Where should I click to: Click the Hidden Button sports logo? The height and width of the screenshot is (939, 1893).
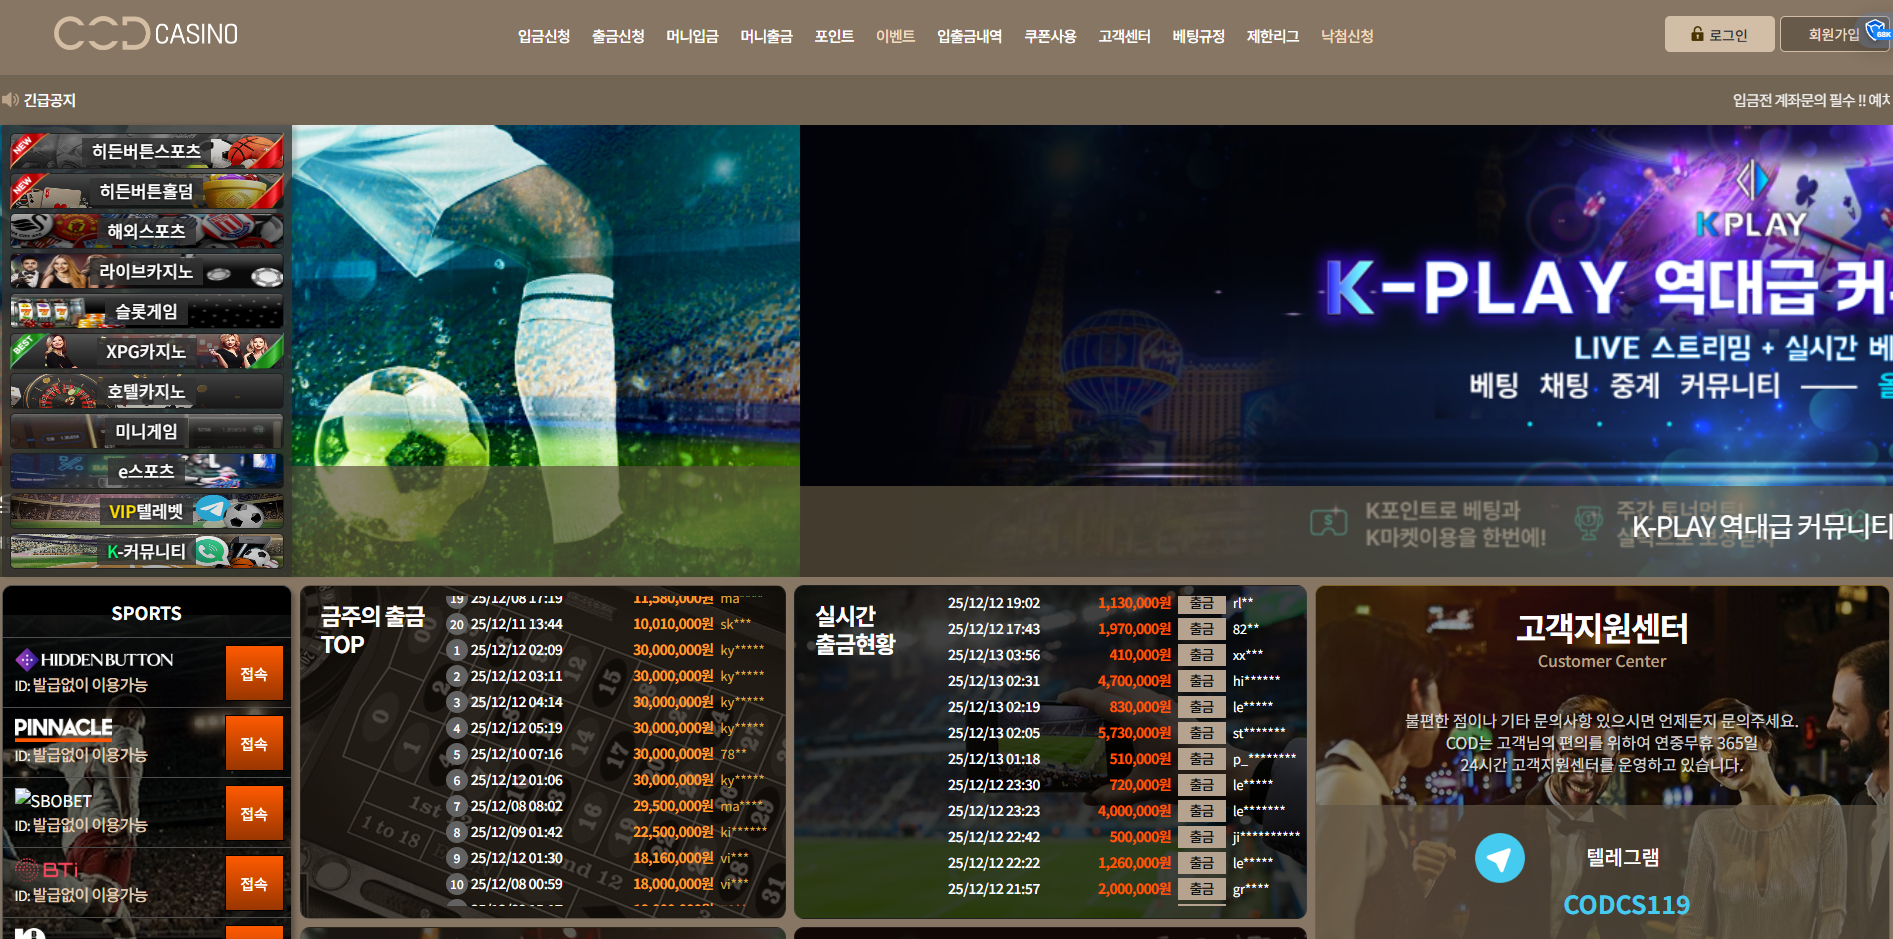tap(95, 660)
